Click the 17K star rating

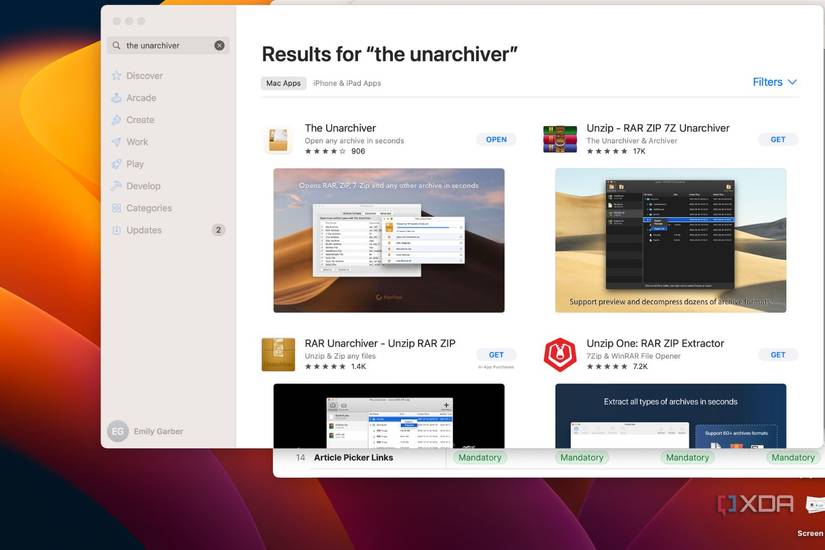tap(616, 151)
